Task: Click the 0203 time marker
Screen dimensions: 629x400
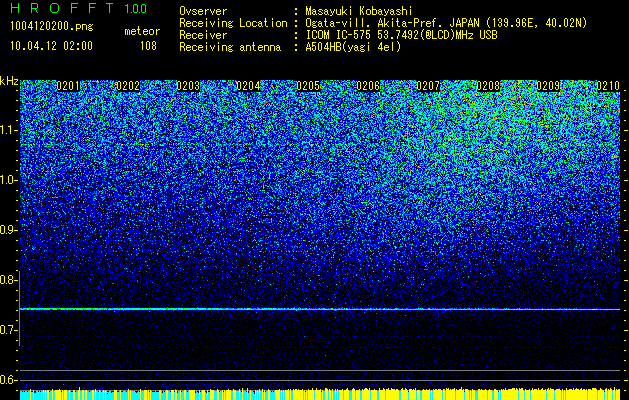Action: (188, 86)
